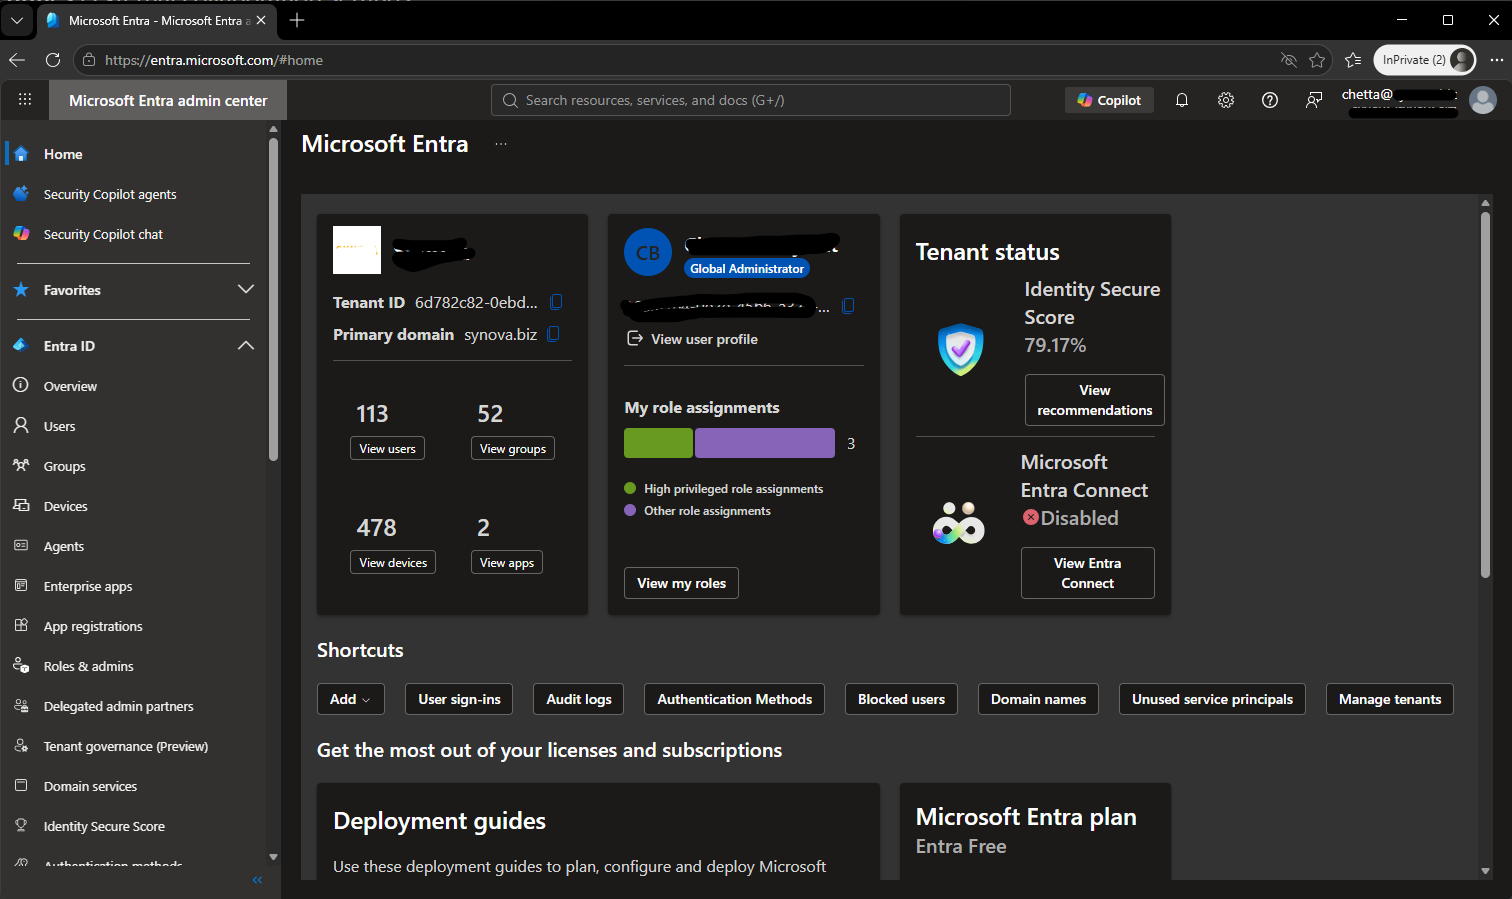
Task: Open the notifications bell icon
Action: coord(1181,100)
